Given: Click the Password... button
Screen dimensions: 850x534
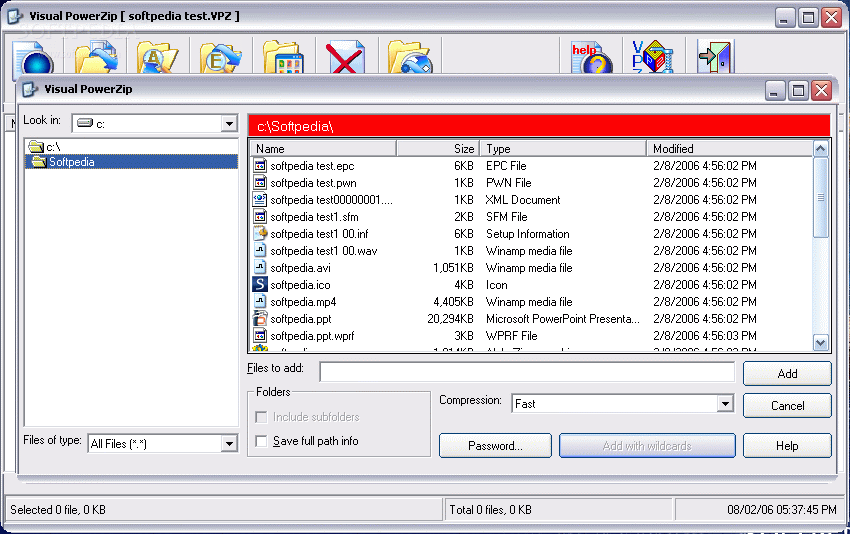Looking at the screenshot, I should pos(495,446).
